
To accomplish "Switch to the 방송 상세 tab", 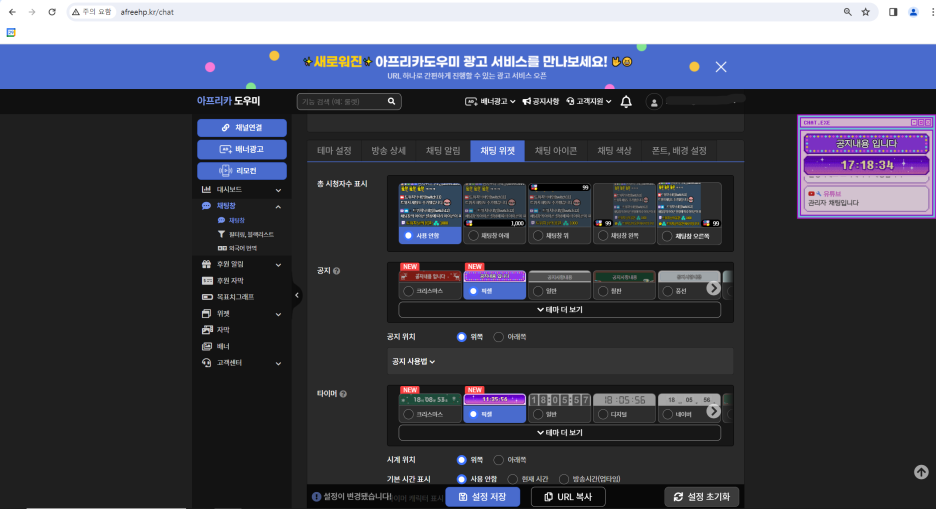I will [389, 151].
